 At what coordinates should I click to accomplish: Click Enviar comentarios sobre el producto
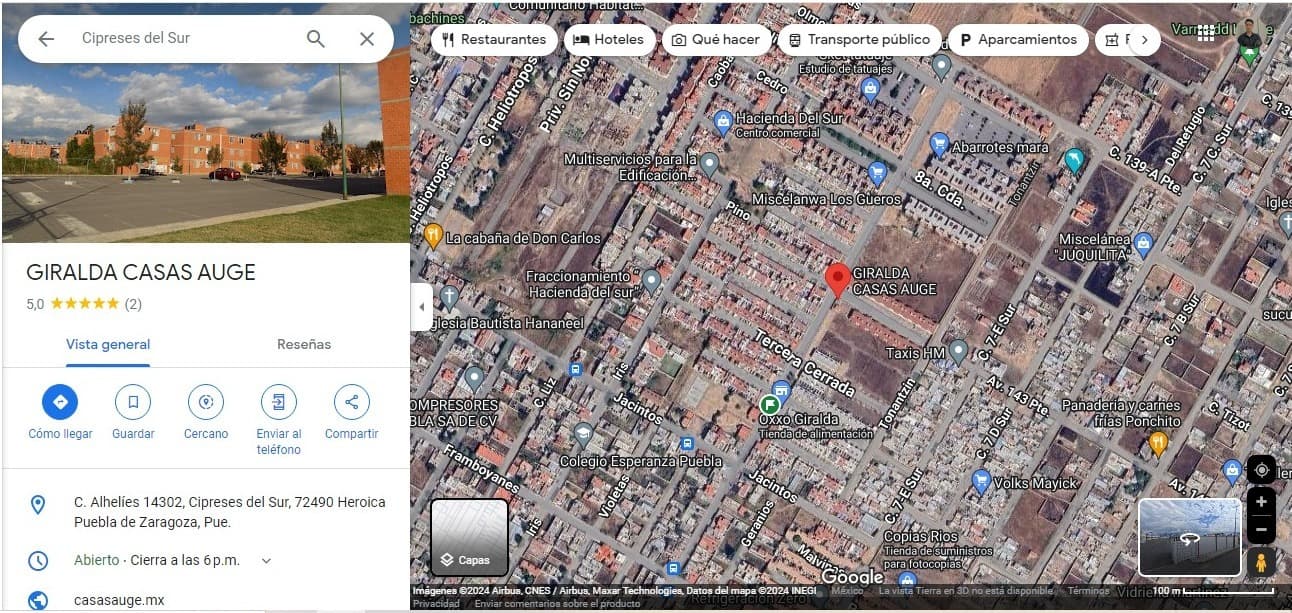click(557, 603)
